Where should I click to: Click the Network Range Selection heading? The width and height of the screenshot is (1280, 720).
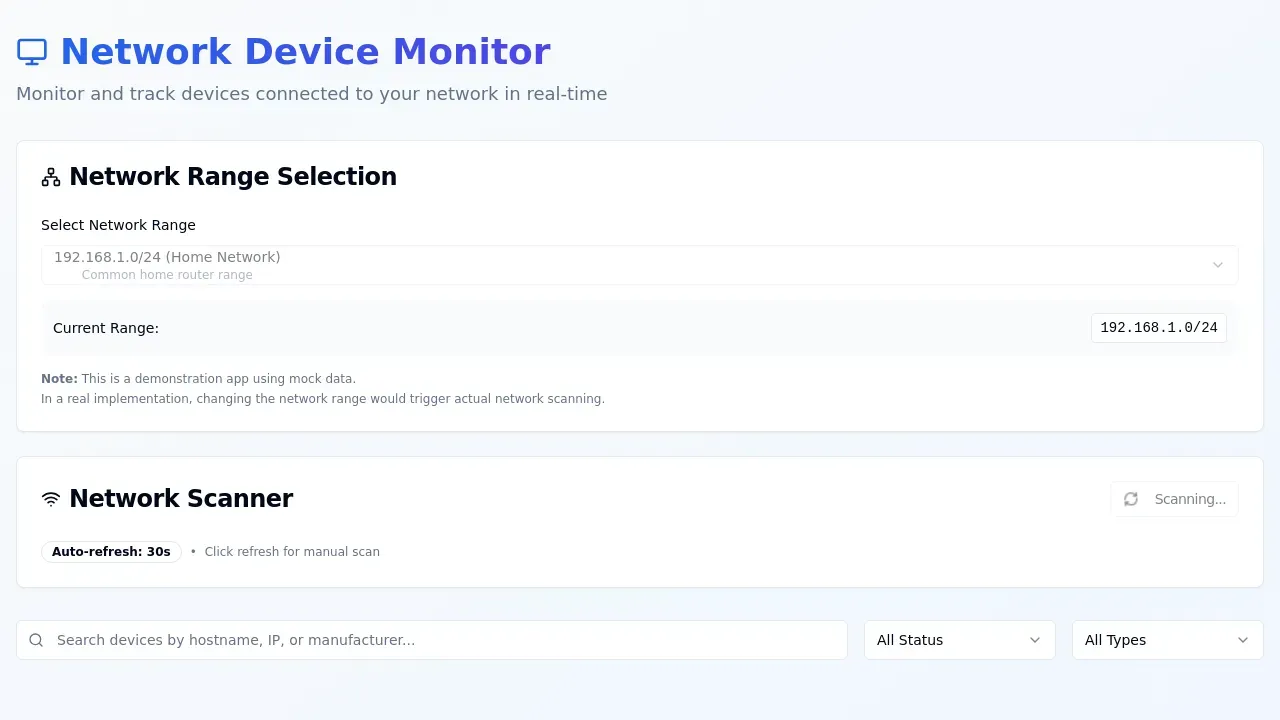[x=232, y=176]
